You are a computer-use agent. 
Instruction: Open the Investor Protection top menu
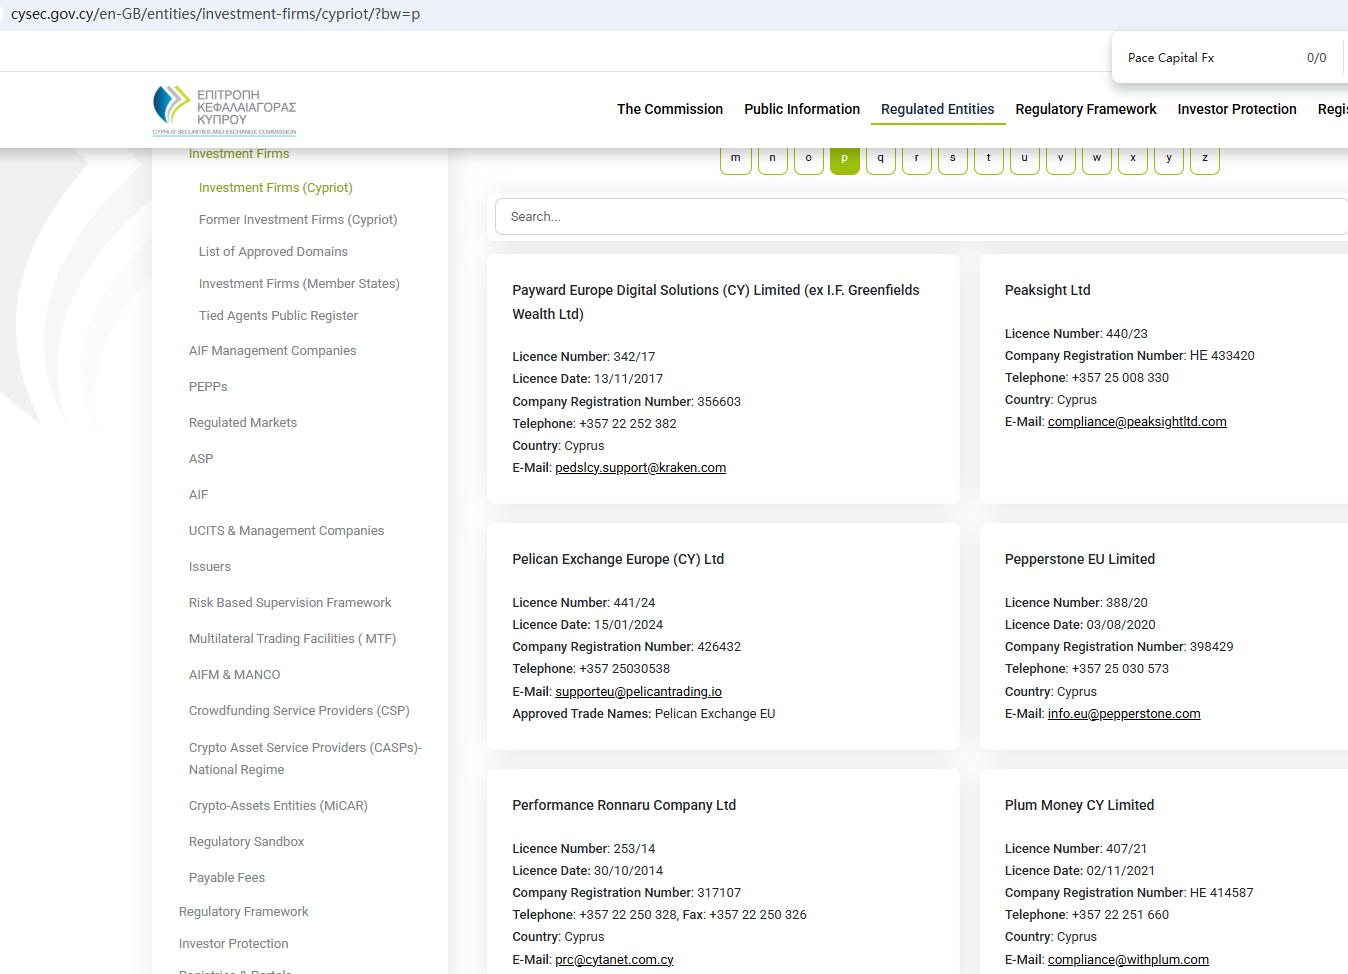(1236, 109)
